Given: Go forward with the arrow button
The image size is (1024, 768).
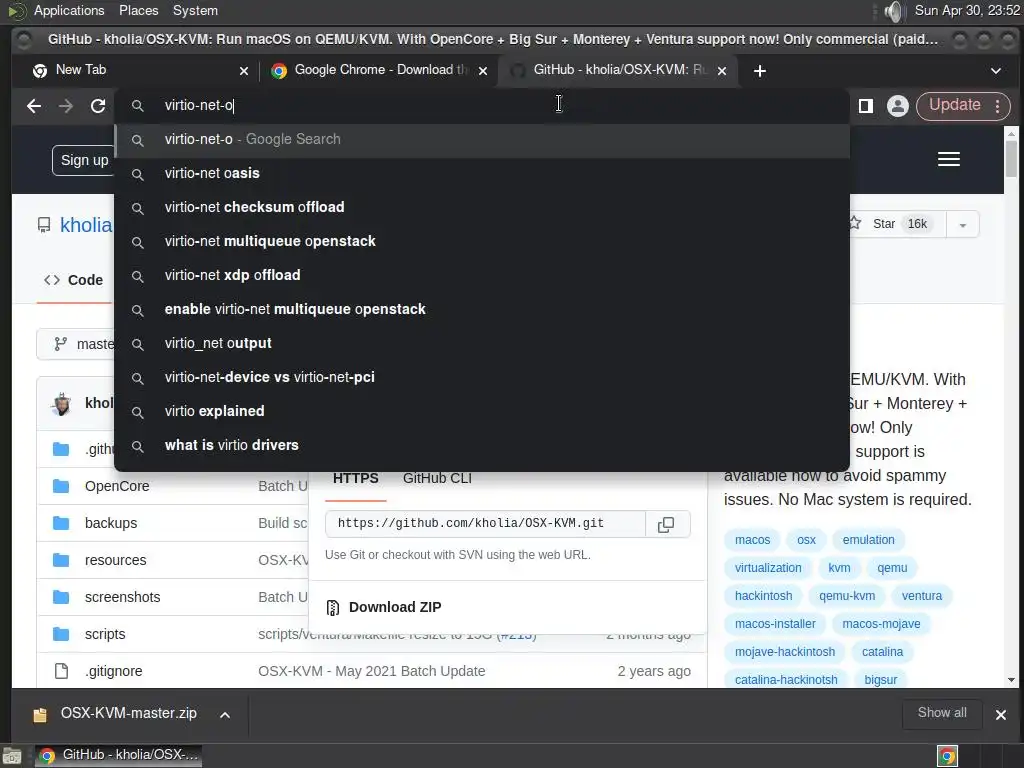Looking at the screenshot, I should 65,106.
